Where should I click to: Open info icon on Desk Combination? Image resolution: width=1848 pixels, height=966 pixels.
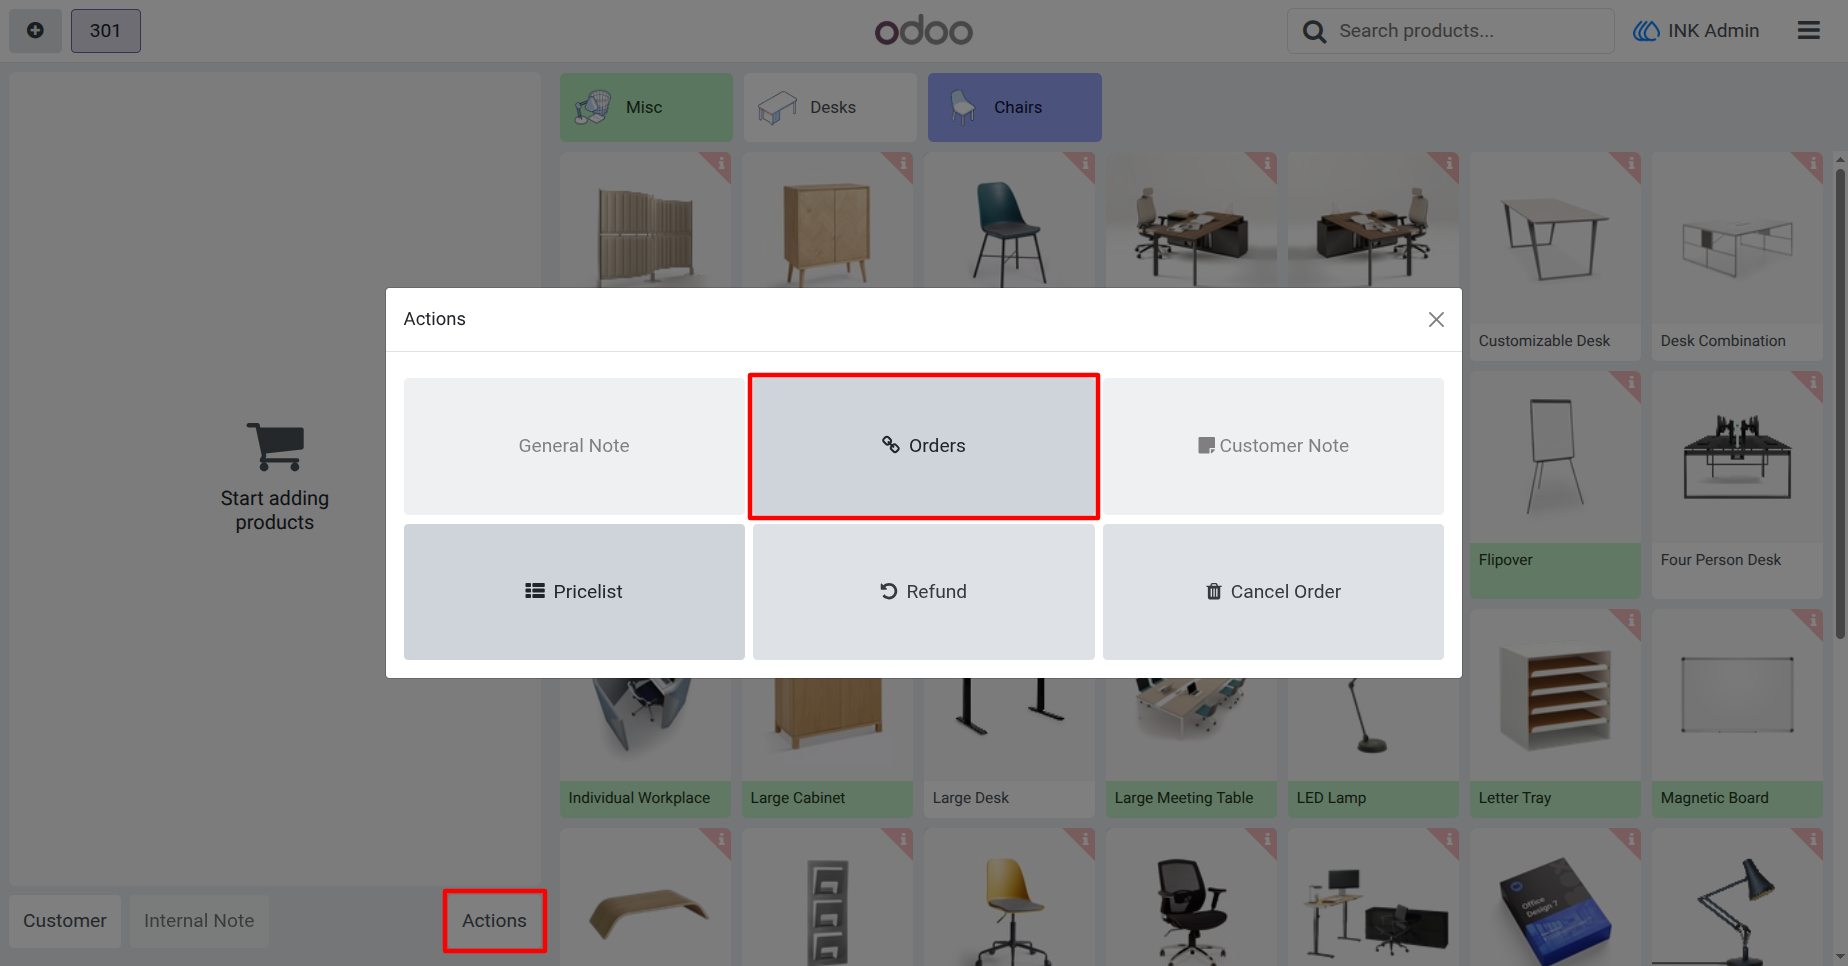tap(1812, 163)
